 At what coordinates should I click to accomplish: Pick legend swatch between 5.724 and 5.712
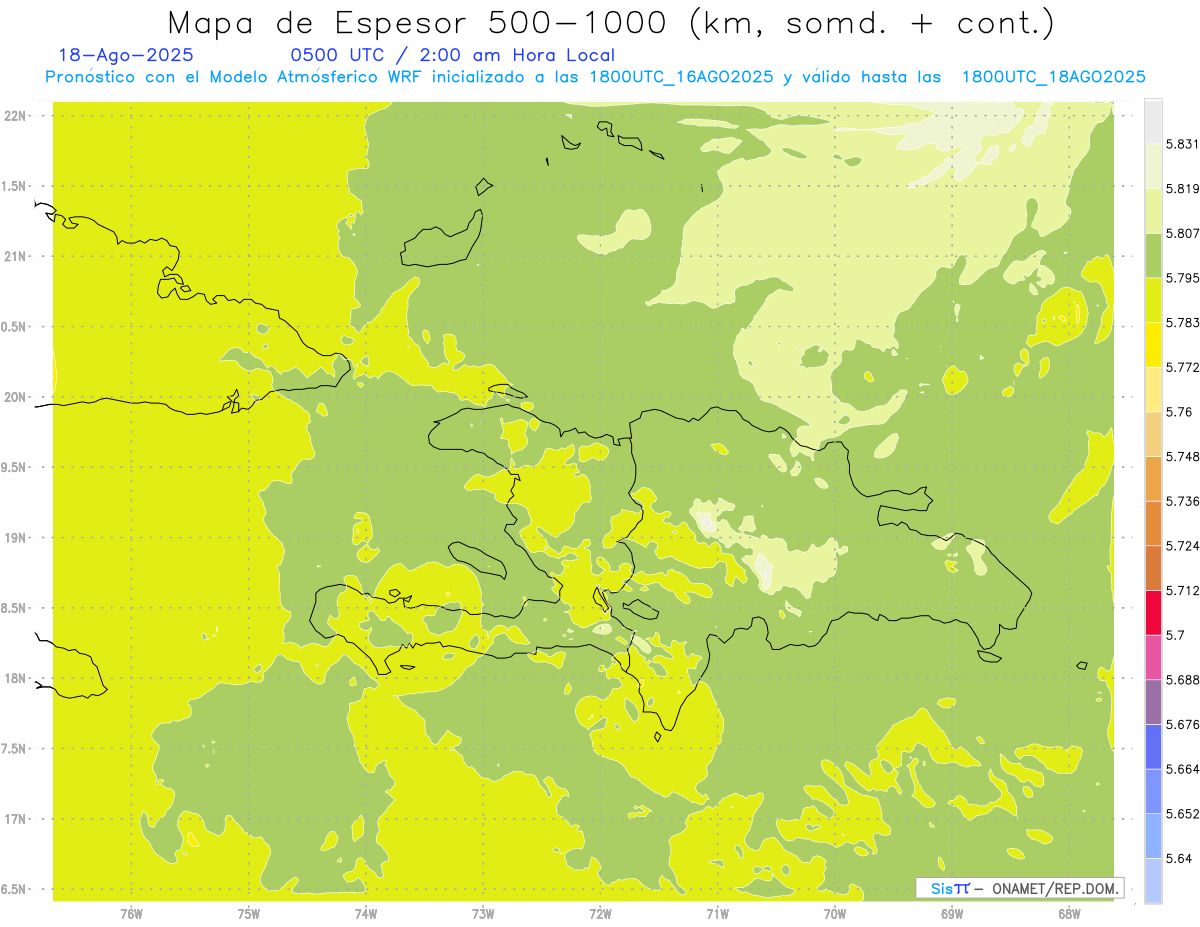(1153, 567)
